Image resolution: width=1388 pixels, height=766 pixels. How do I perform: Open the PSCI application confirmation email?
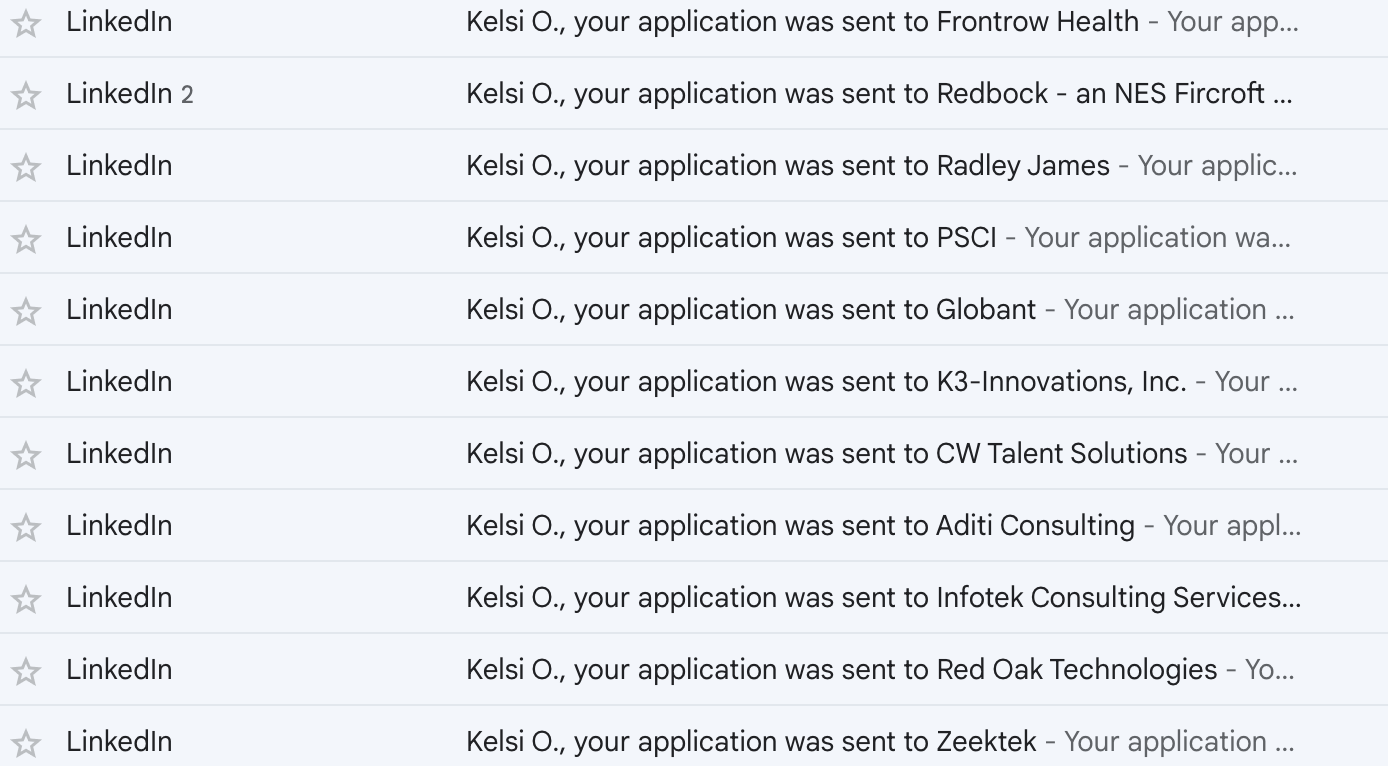694,238
